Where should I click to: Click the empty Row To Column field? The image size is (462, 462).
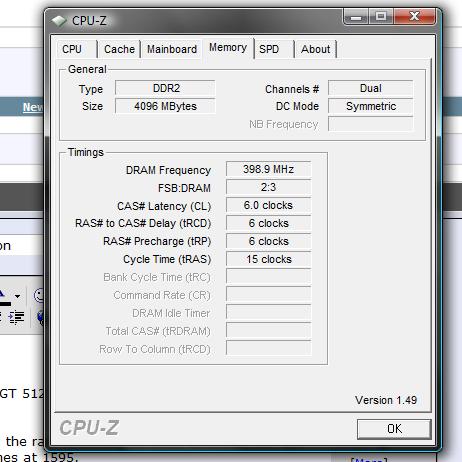click(269, 349)
